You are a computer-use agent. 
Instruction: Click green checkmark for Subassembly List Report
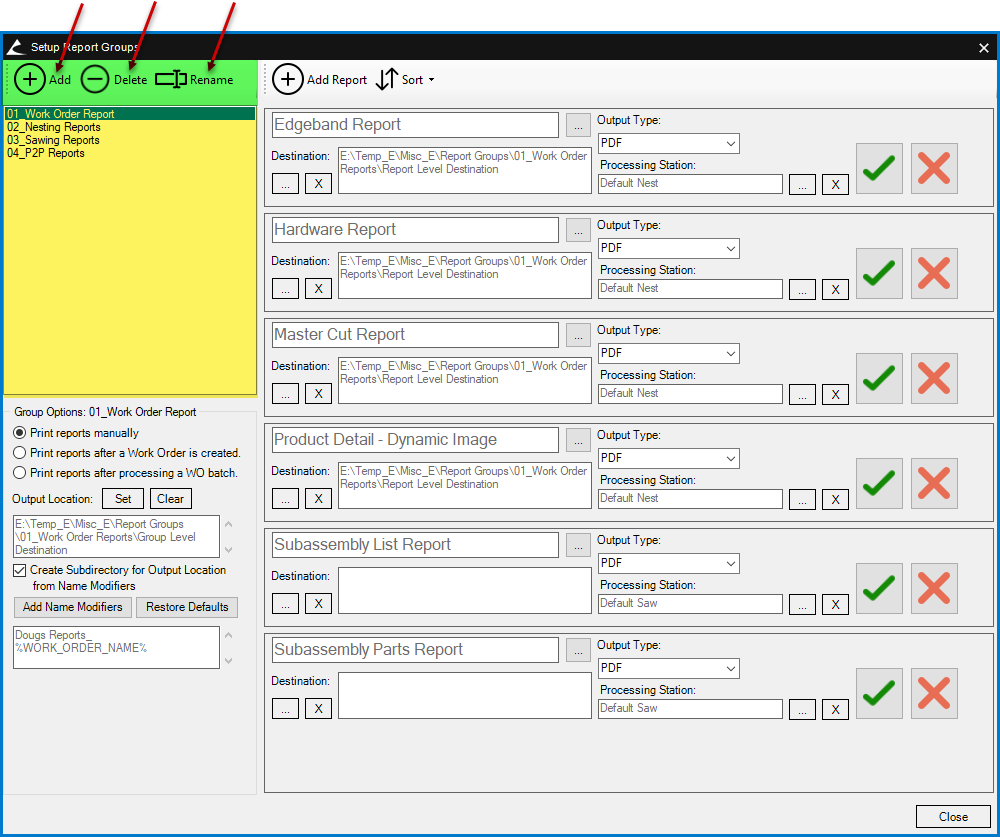(x=879, y=588)
